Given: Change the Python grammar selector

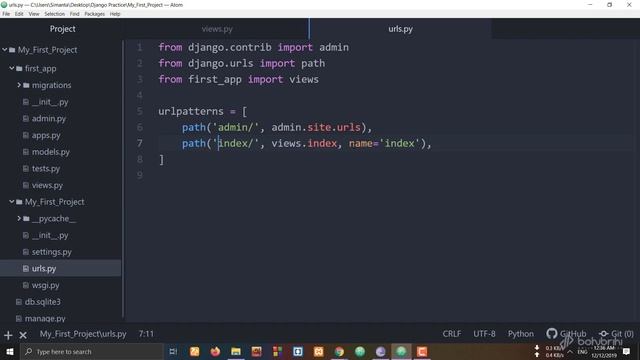Looking at the screenshot, I should tap(521, 334).
